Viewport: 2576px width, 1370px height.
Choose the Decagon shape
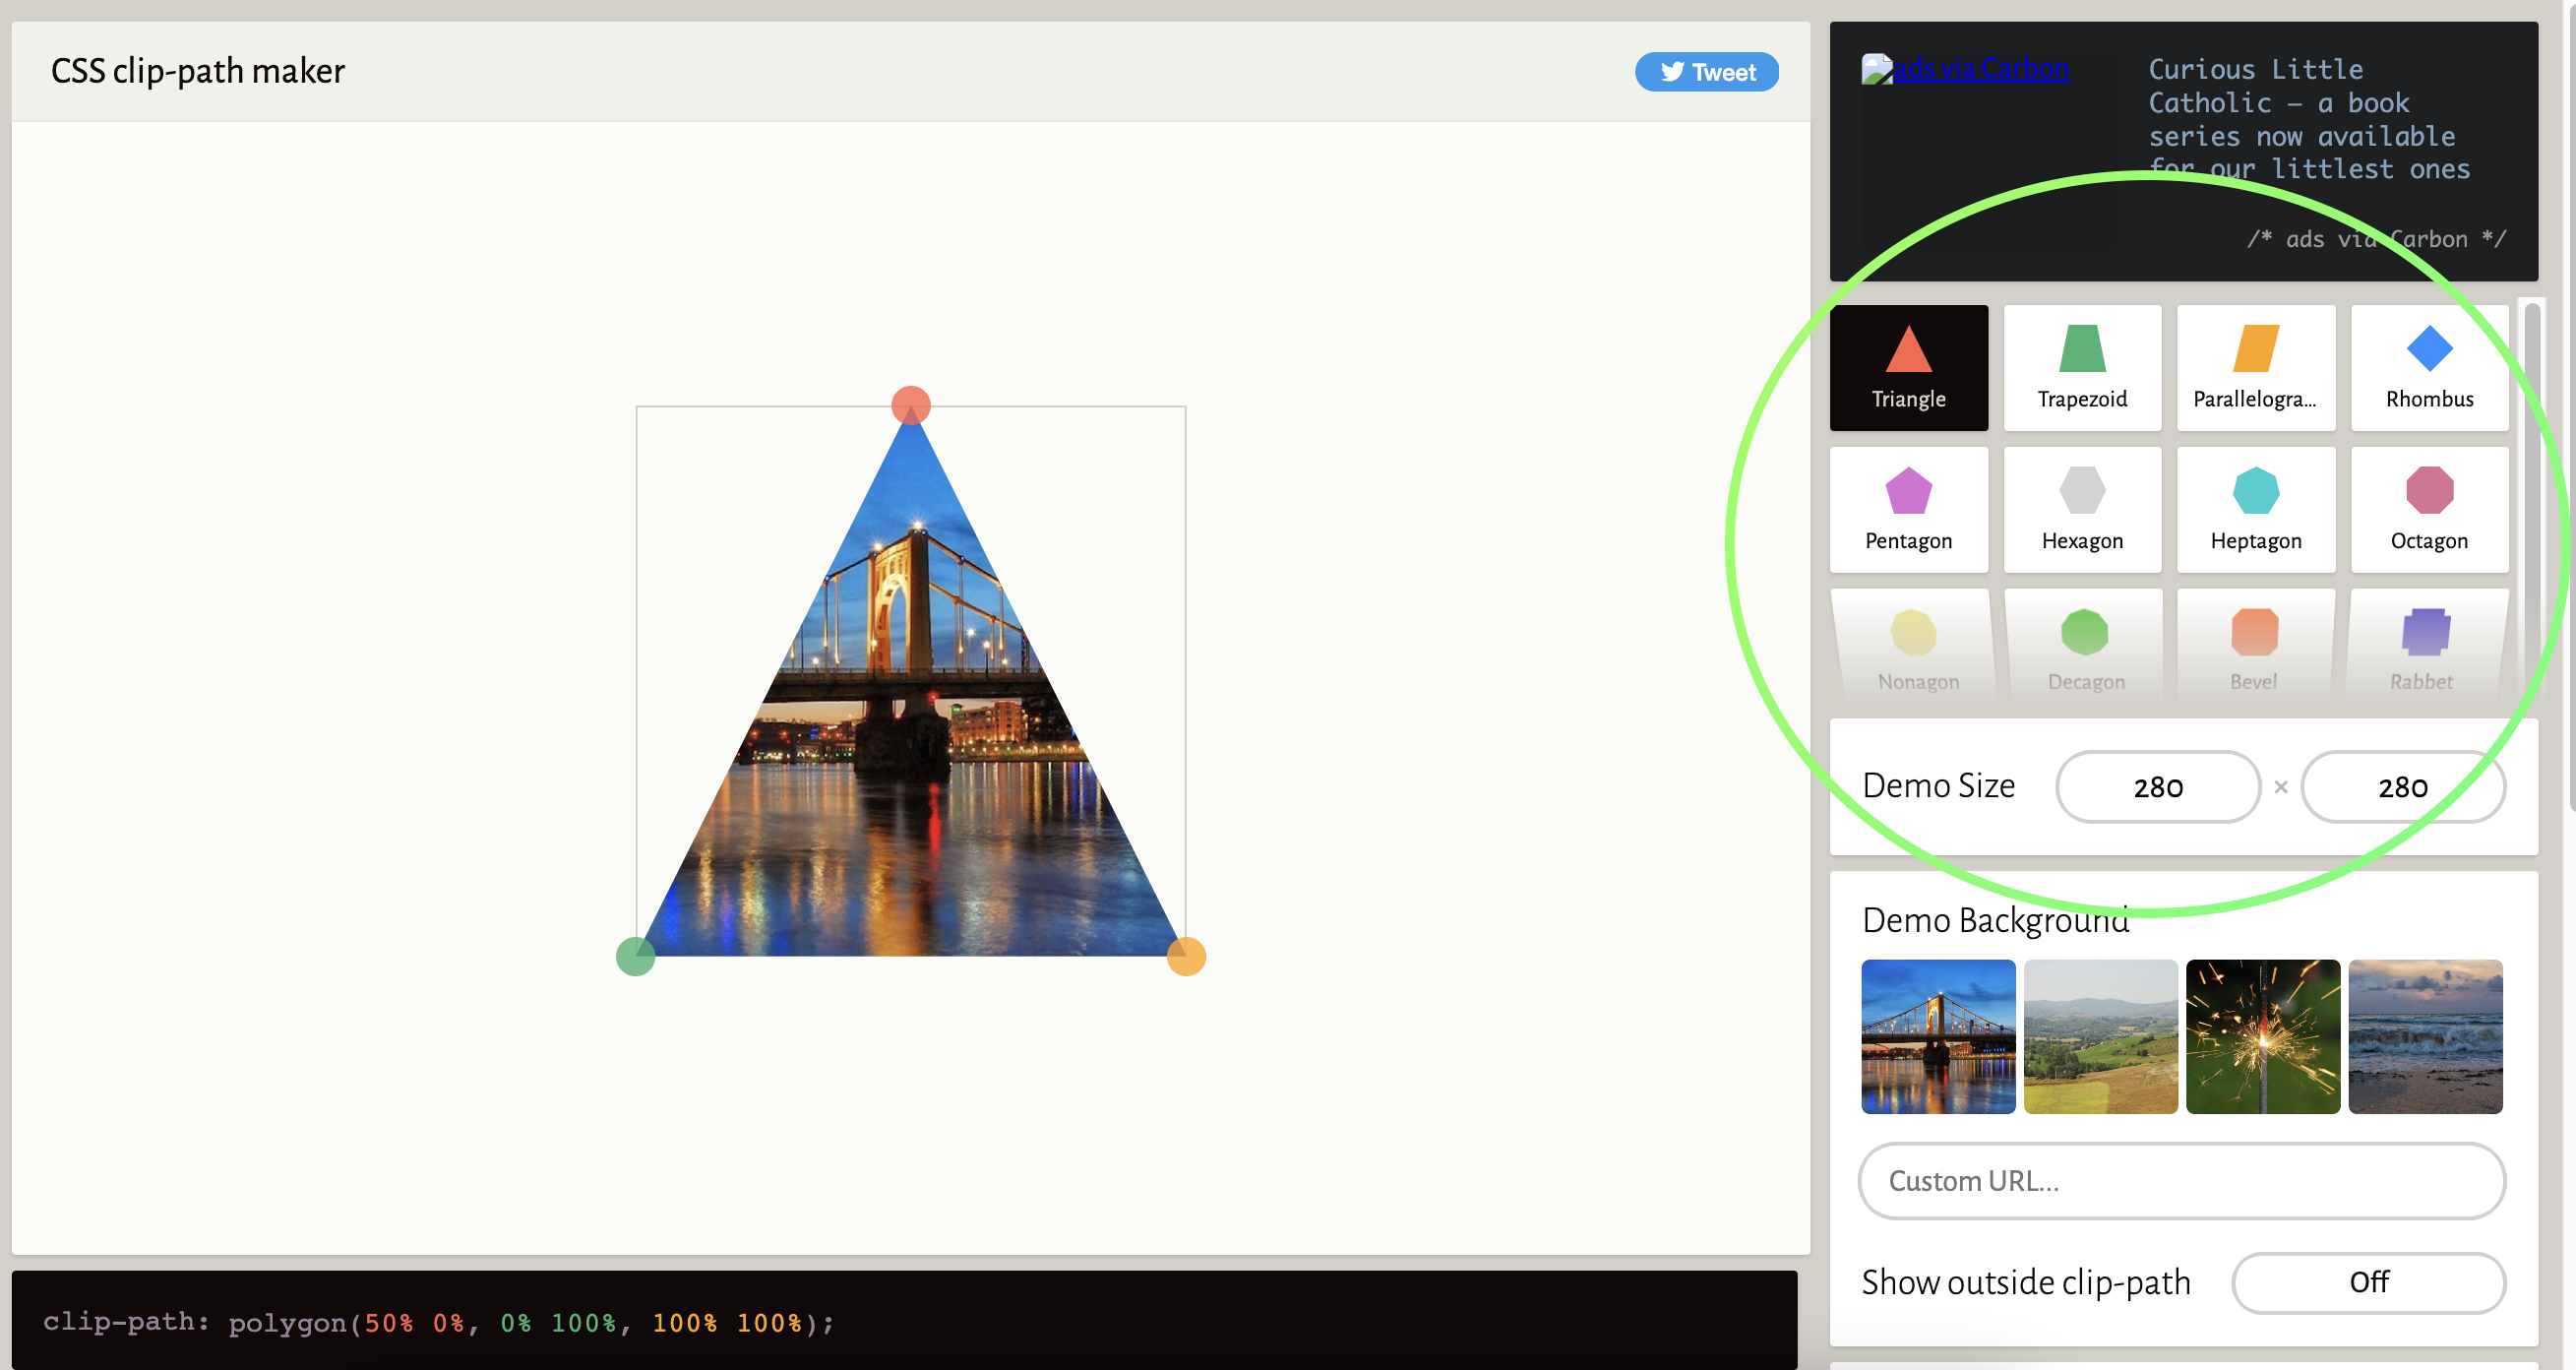[x=2085, y=649]
